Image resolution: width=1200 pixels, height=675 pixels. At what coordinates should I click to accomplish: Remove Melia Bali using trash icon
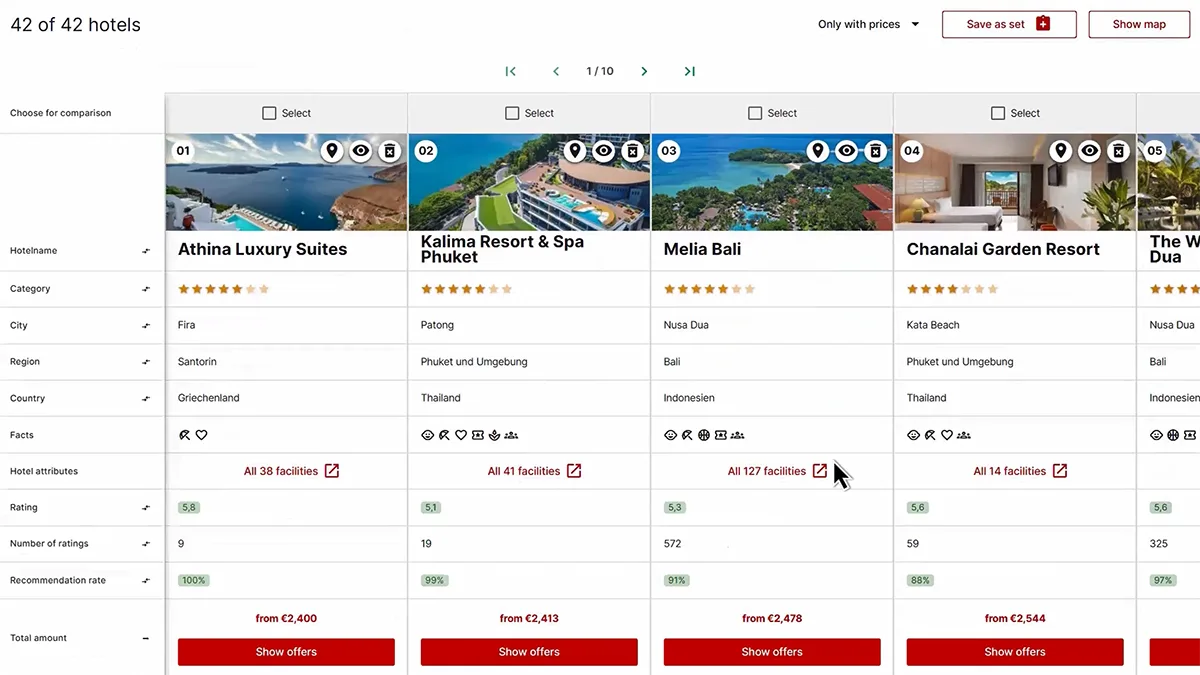(876, 151)
